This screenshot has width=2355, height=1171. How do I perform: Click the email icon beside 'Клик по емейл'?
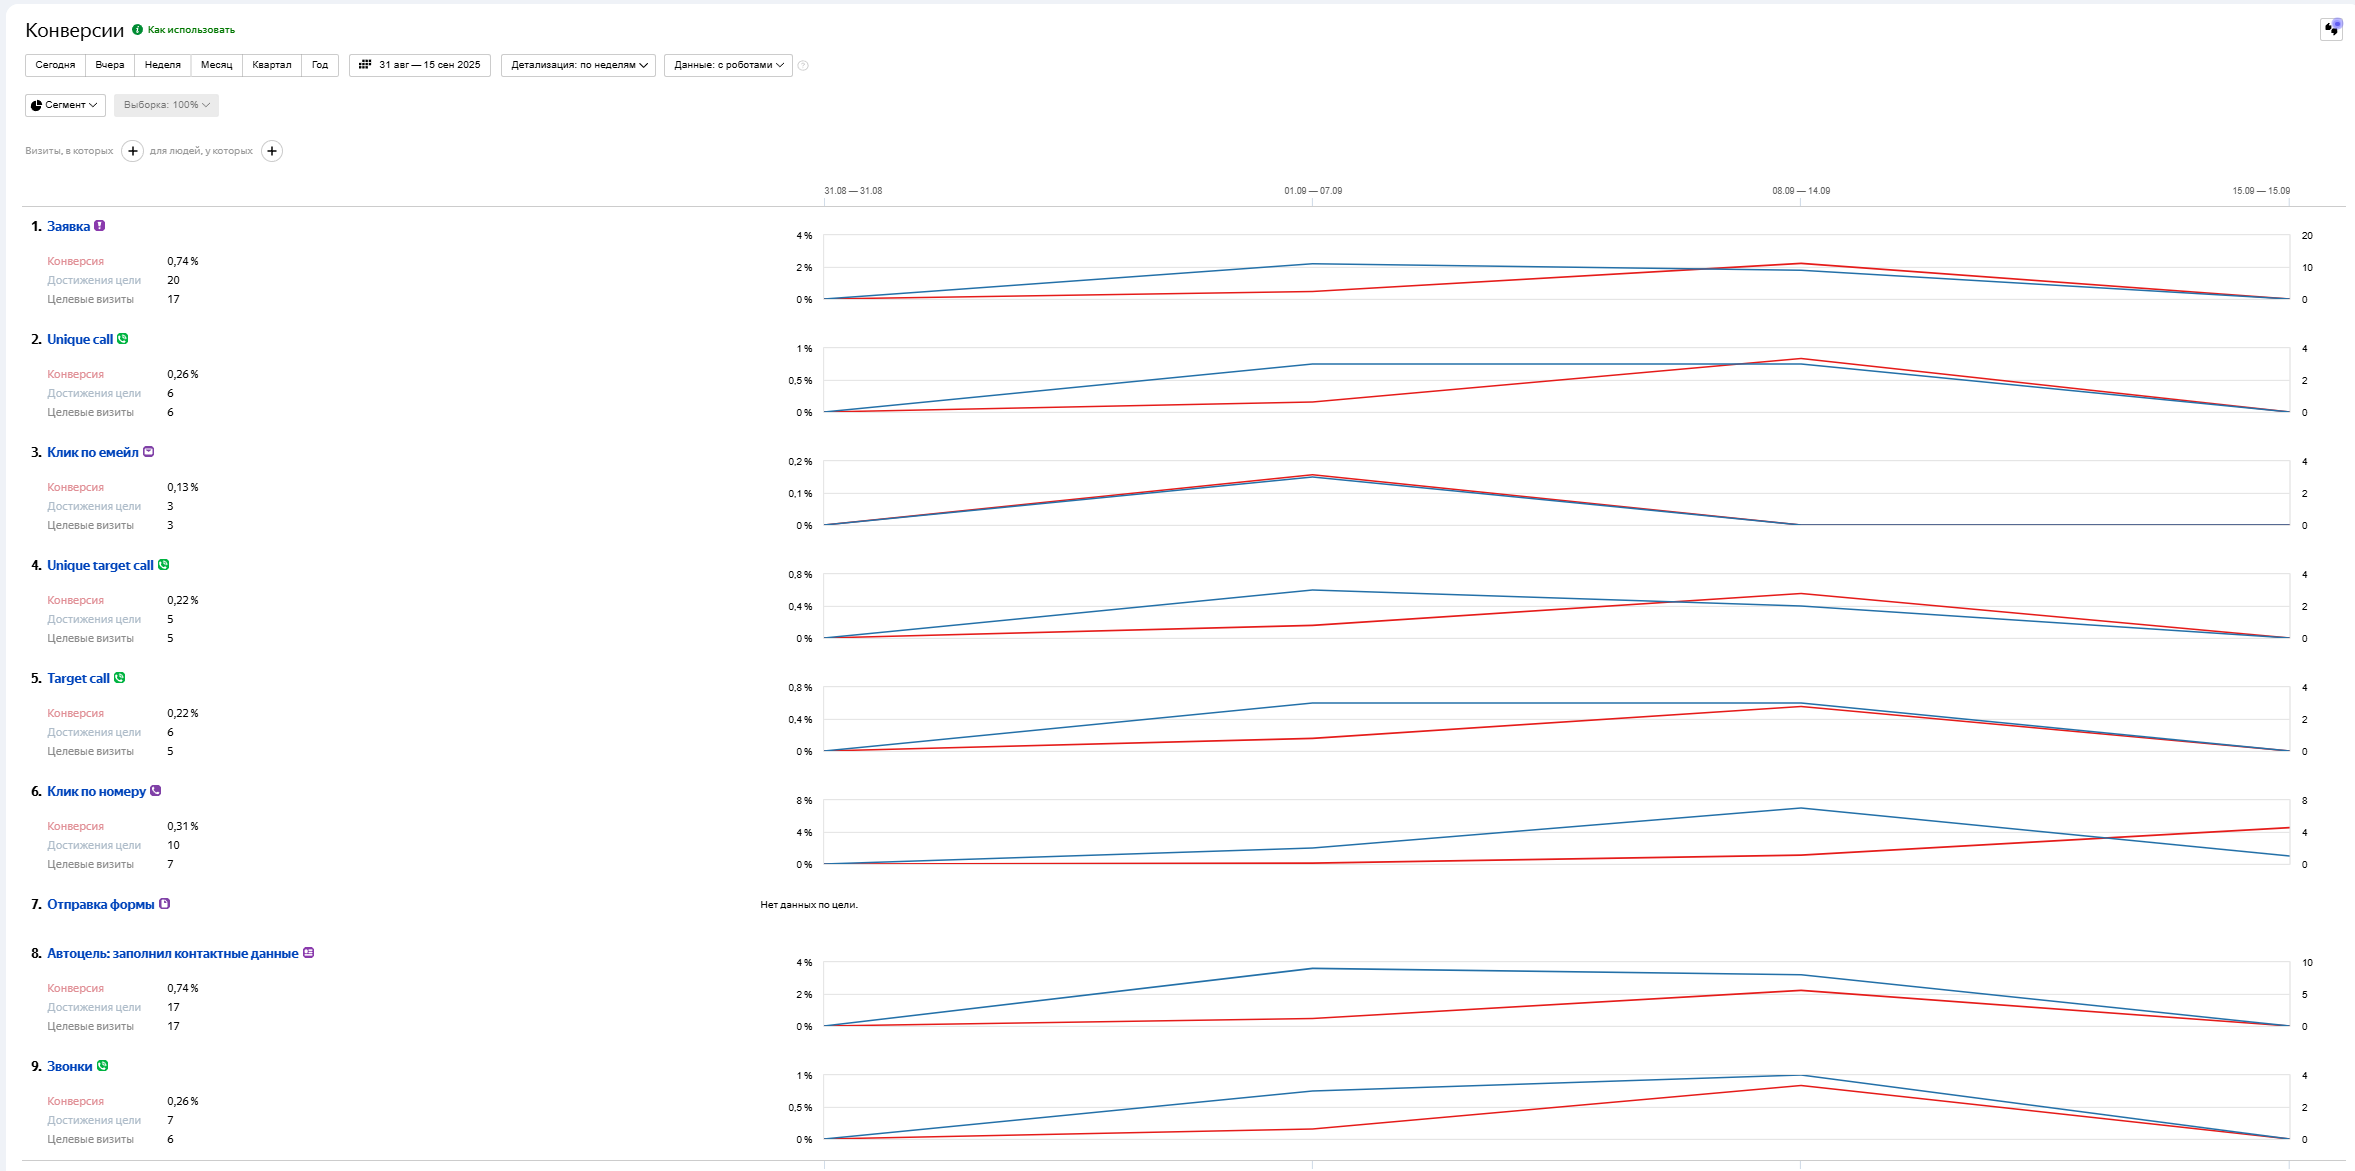coord(149,452)
